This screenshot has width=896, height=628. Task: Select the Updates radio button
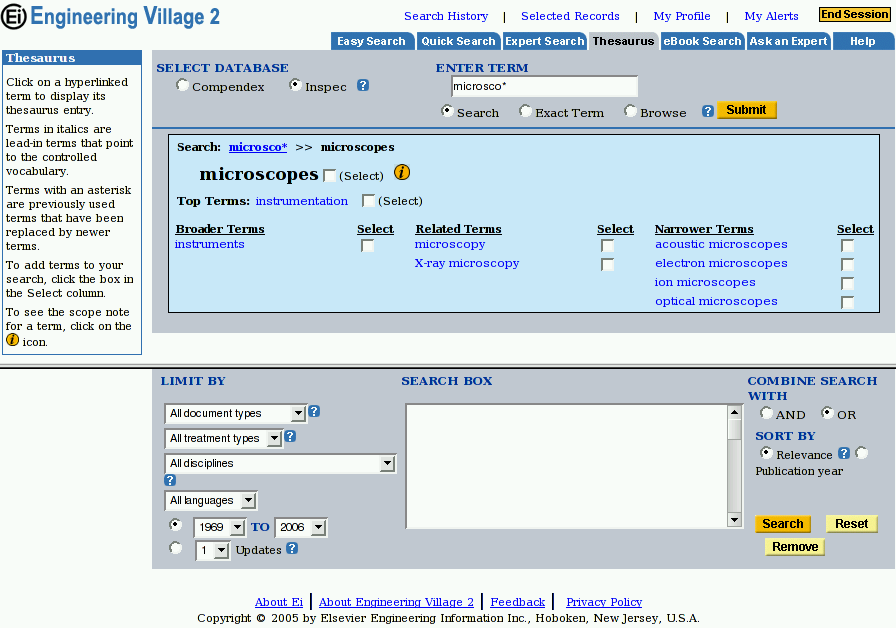point(175,548)
